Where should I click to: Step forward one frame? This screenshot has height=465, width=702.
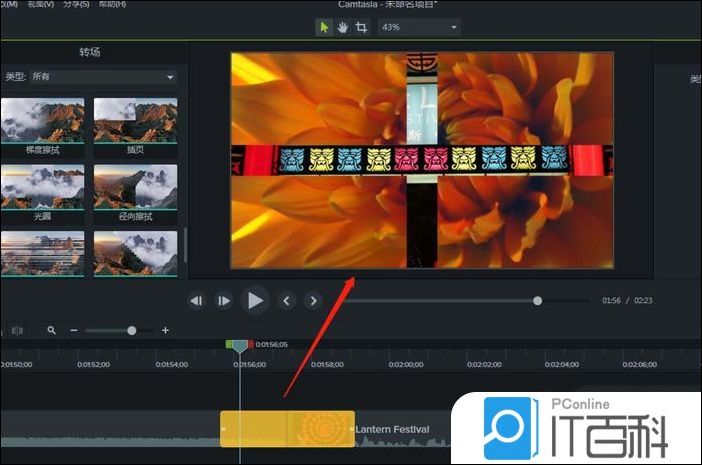(x=224, y=300)
